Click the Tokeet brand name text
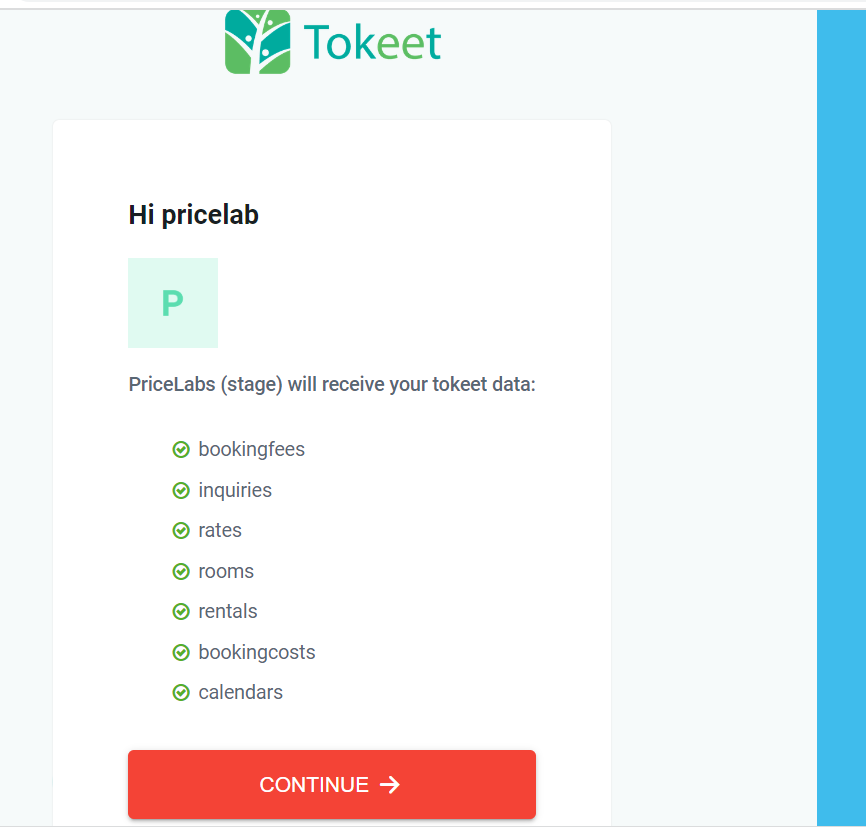The width and height of the screenshot is (866, 831). tap(372, 43)
